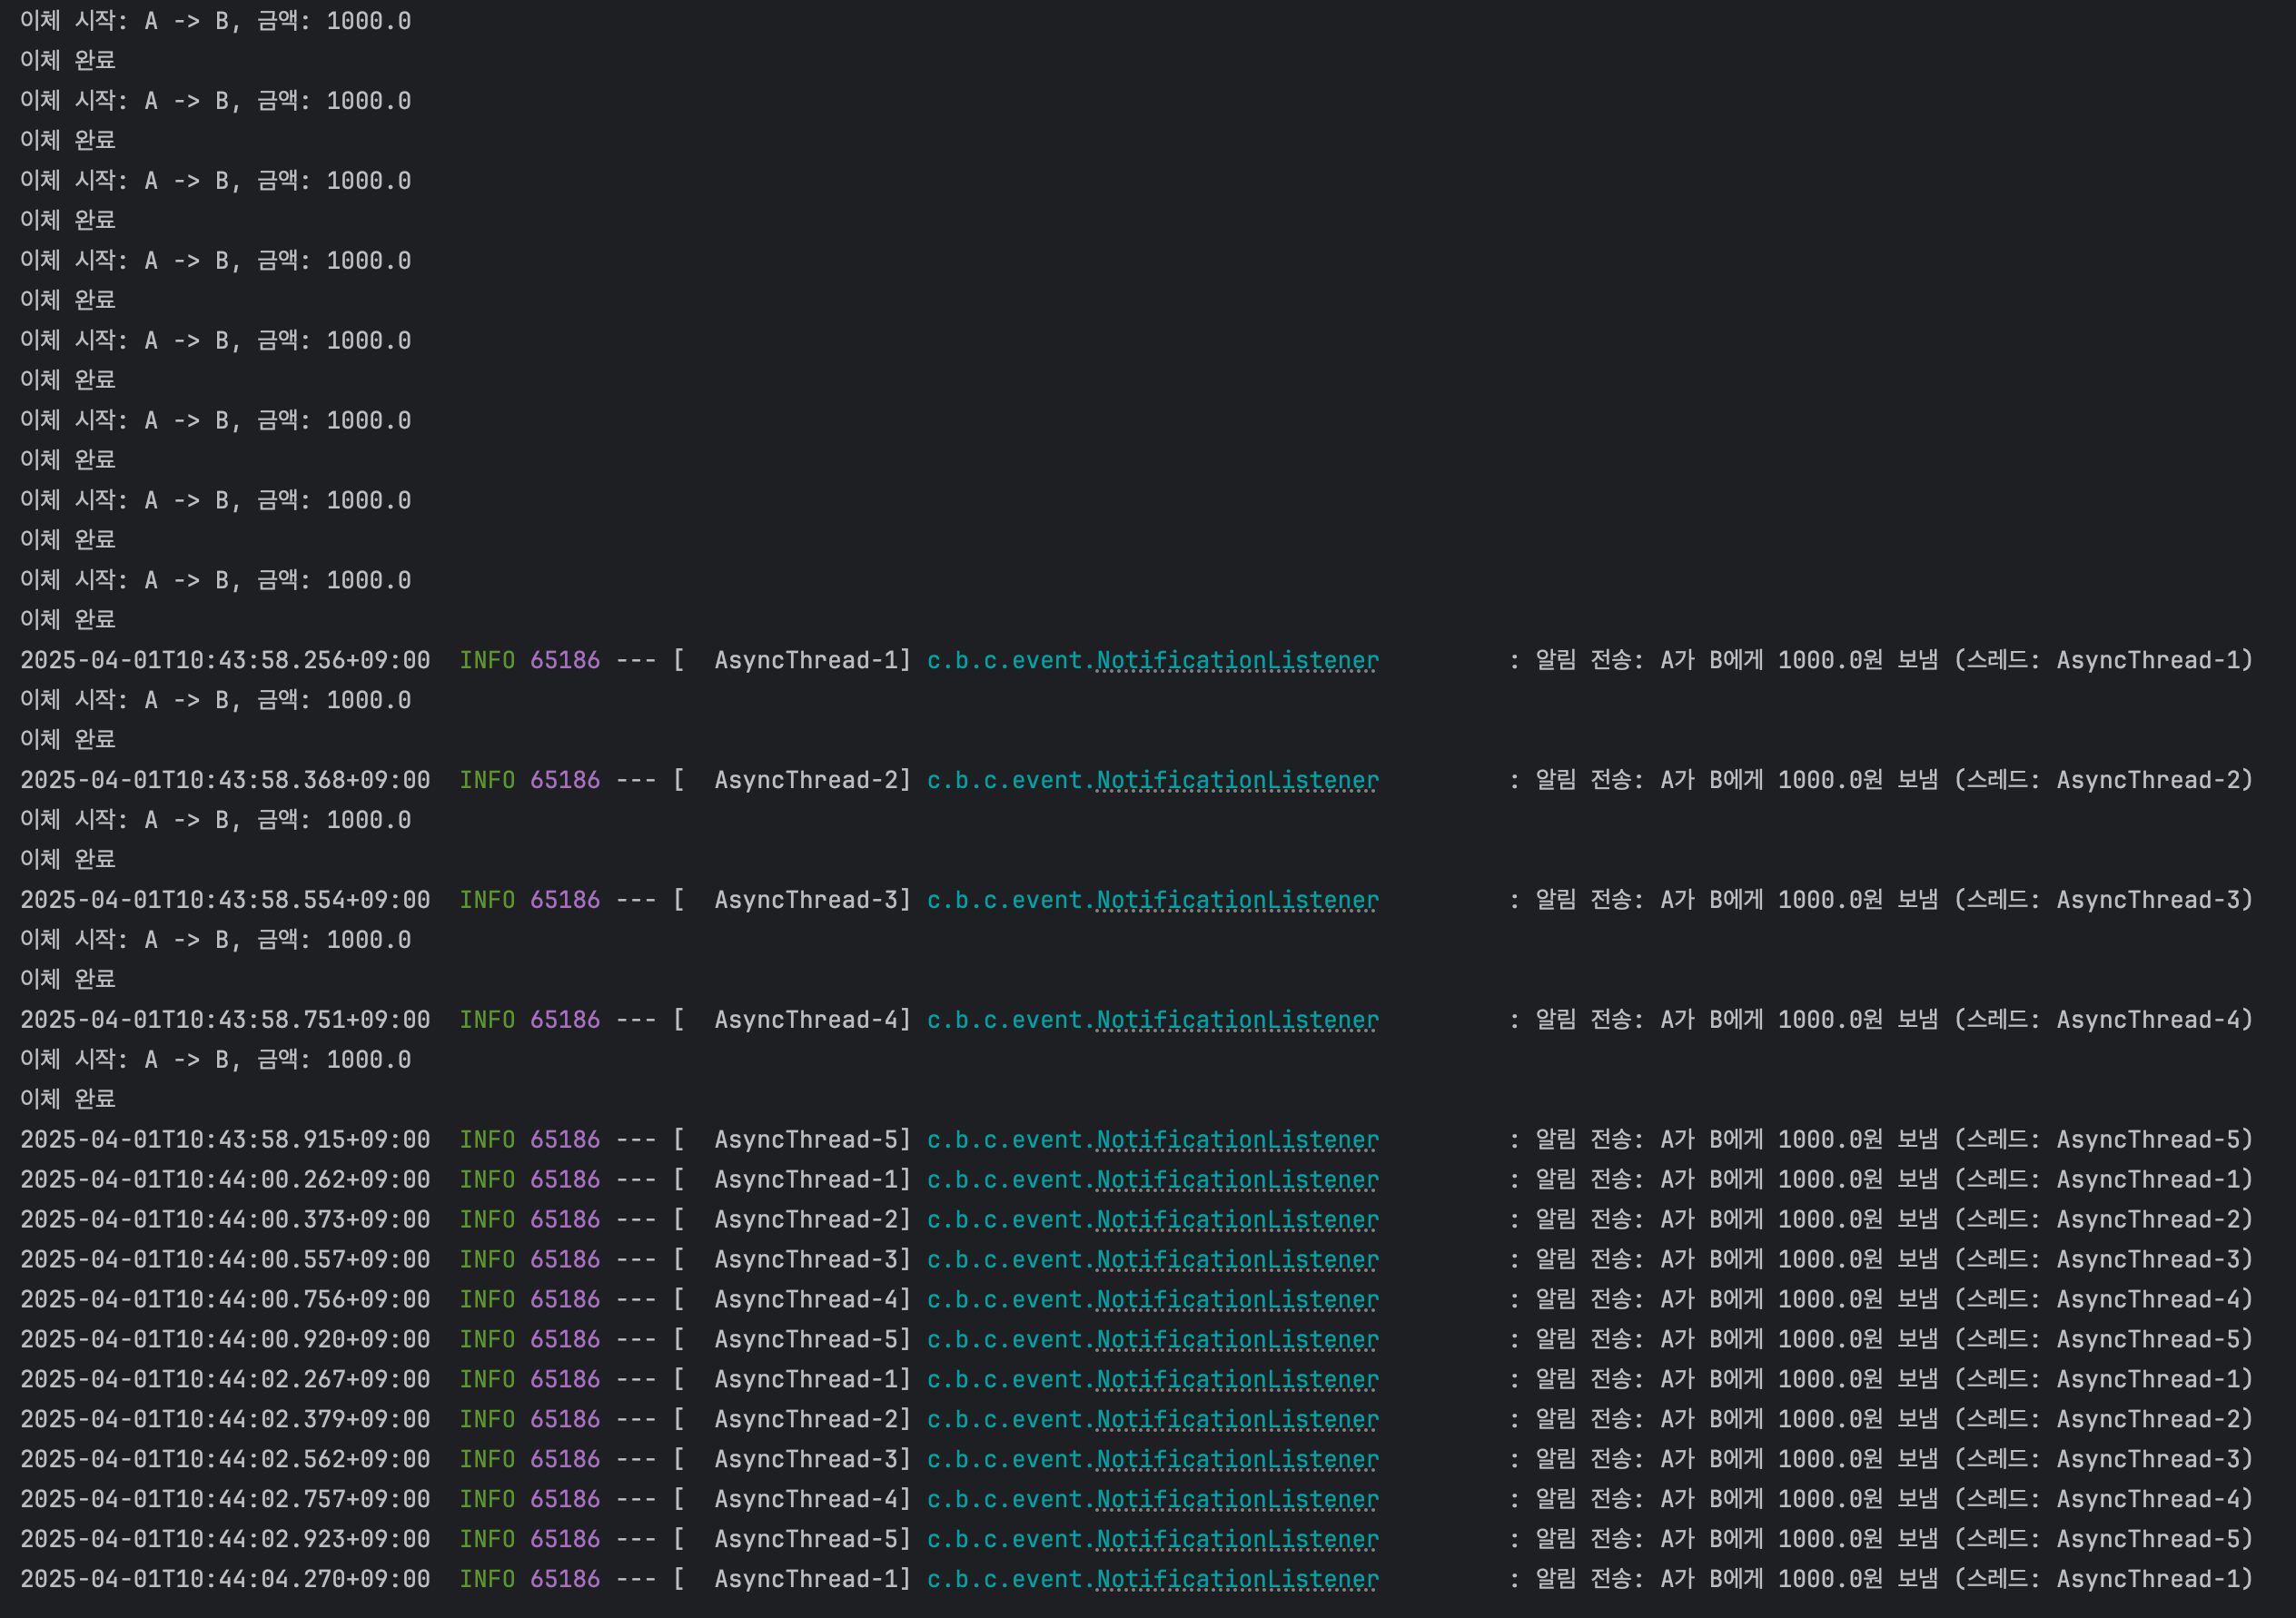Open NotificationListener link at 10:44:00.756
The height and width of the screenshot is (1618, 2296).
[x=1237, y=1301]
